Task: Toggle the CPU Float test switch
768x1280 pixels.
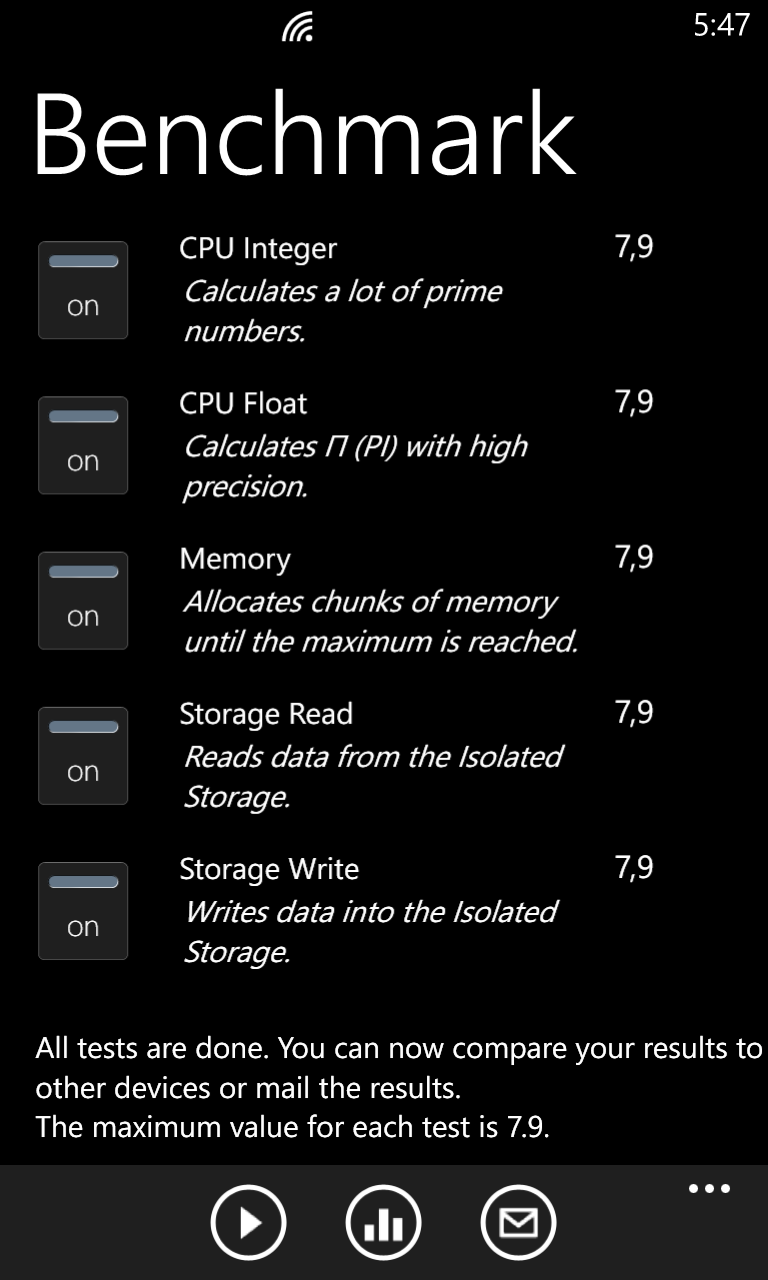Action: 83,445
